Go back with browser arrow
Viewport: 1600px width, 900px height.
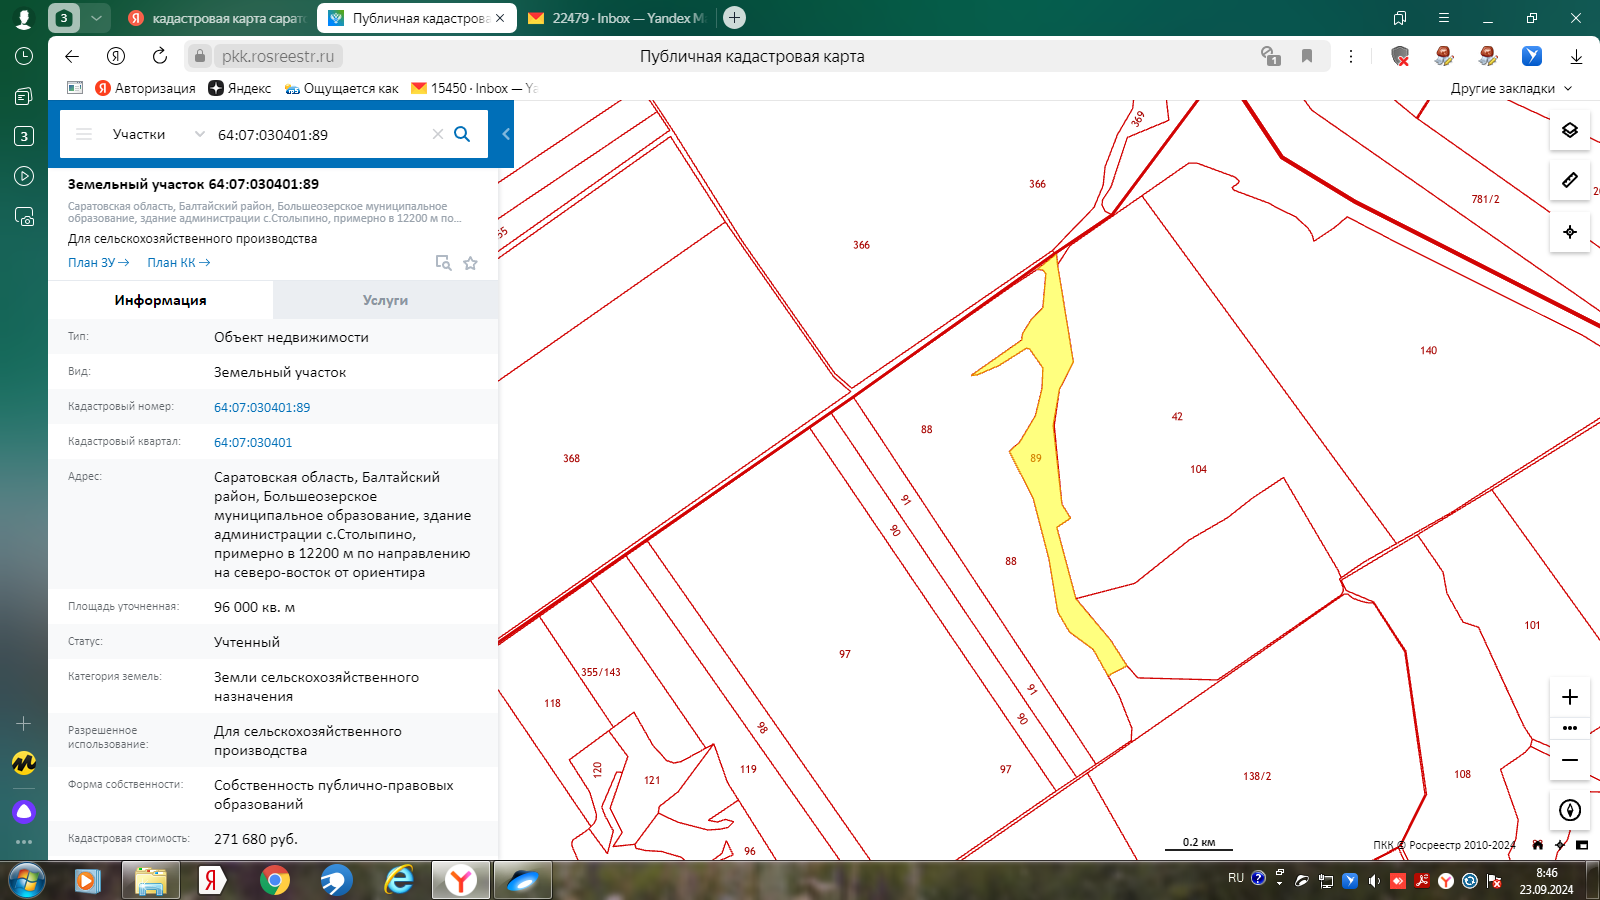72,56
